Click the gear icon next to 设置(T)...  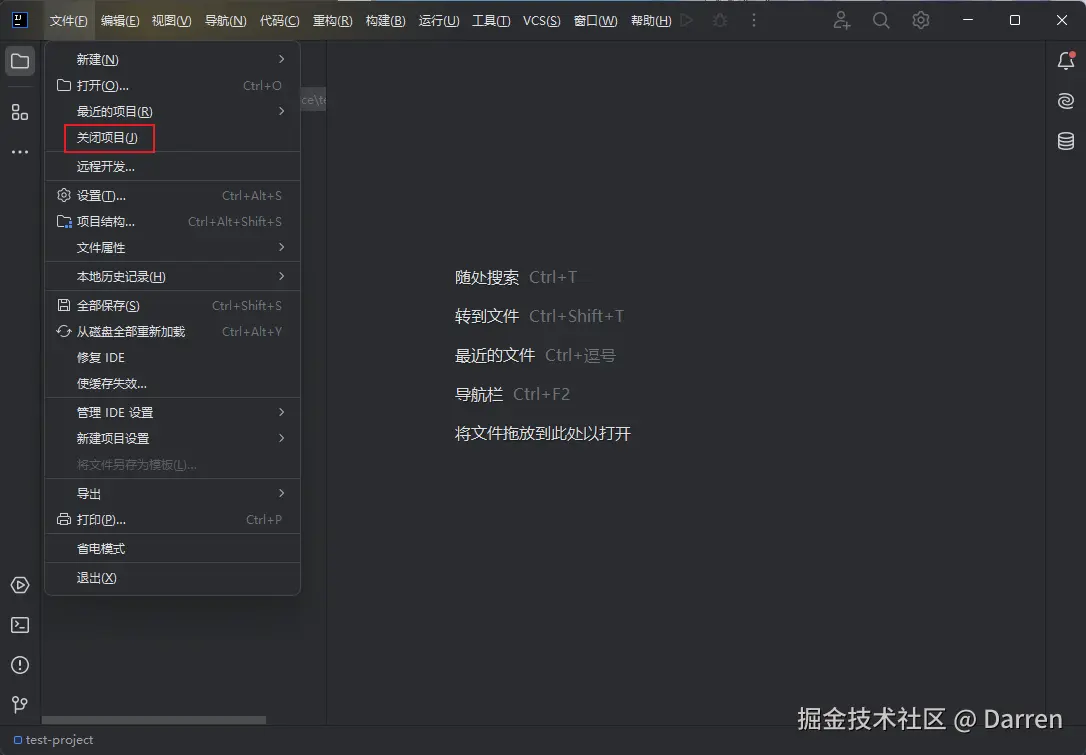click(x=64, y=195)
